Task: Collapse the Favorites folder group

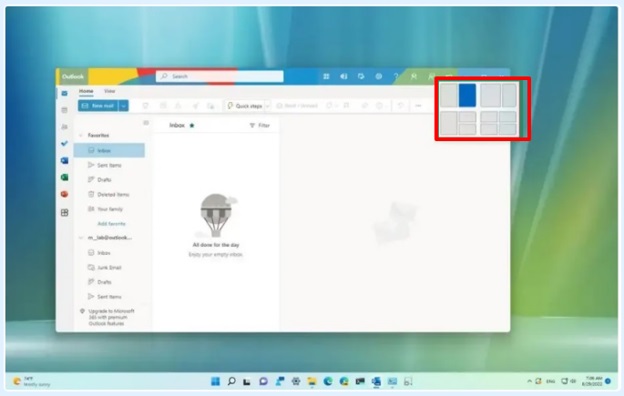Action: pos(81,135)
